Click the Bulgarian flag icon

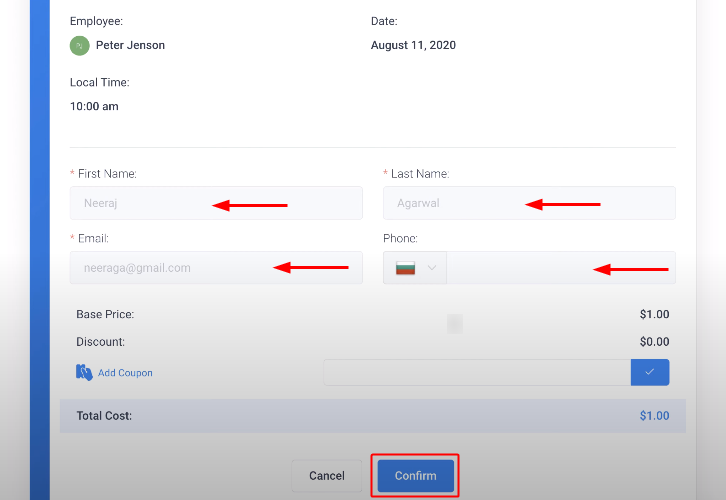click(x=405, y=268)
